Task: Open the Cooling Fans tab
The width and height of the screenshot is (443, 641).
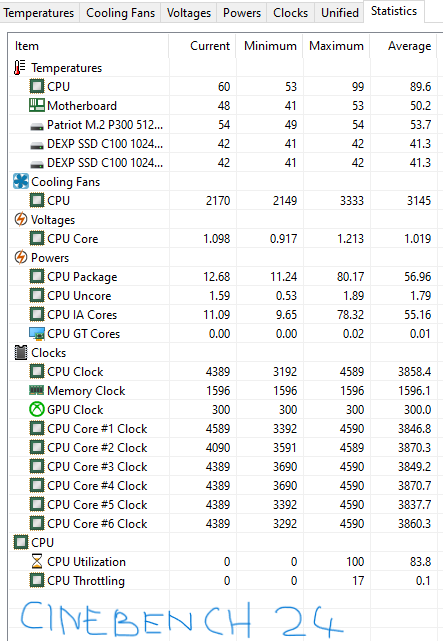Action: (120, 13)
